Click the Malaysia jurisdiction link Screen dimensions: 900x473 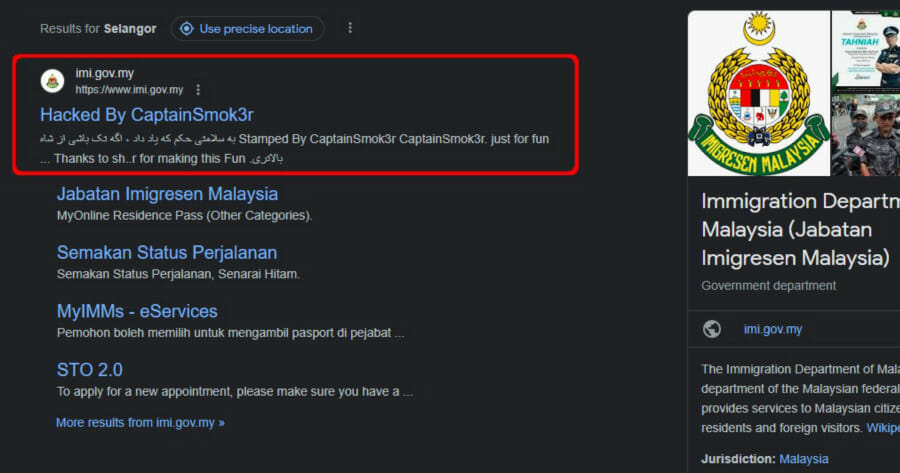(804, 459)
